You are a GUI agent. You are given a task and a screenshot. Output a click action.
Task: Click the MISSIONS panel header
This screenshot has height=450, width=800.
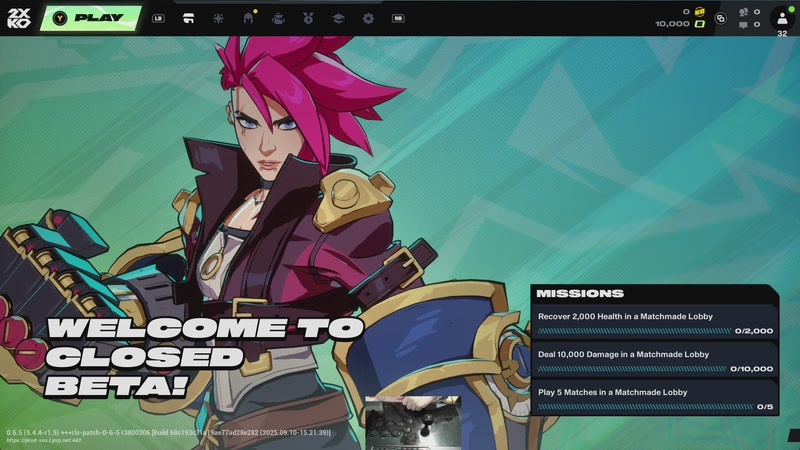pos(654,293)
